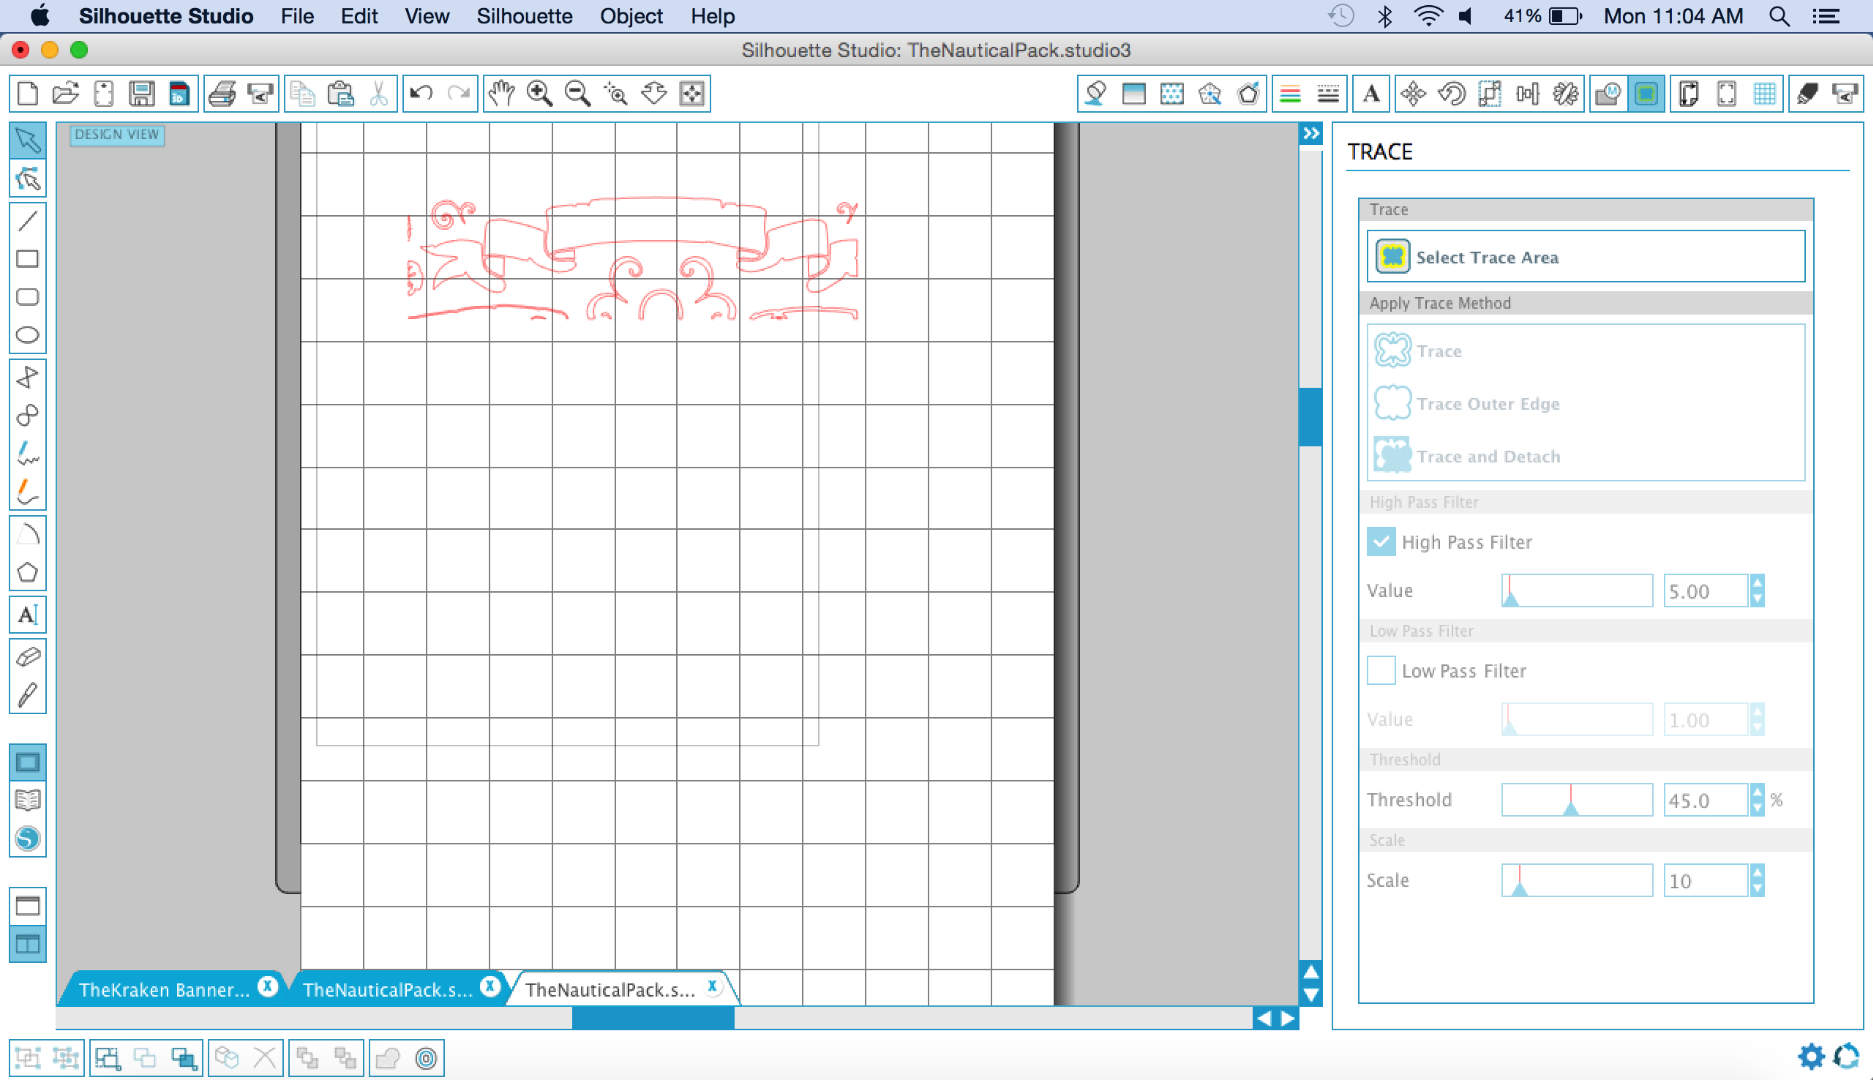Collapse the side panel double-chevron
Screen dimensions: 1873x1080
(x=1311, y=134)
